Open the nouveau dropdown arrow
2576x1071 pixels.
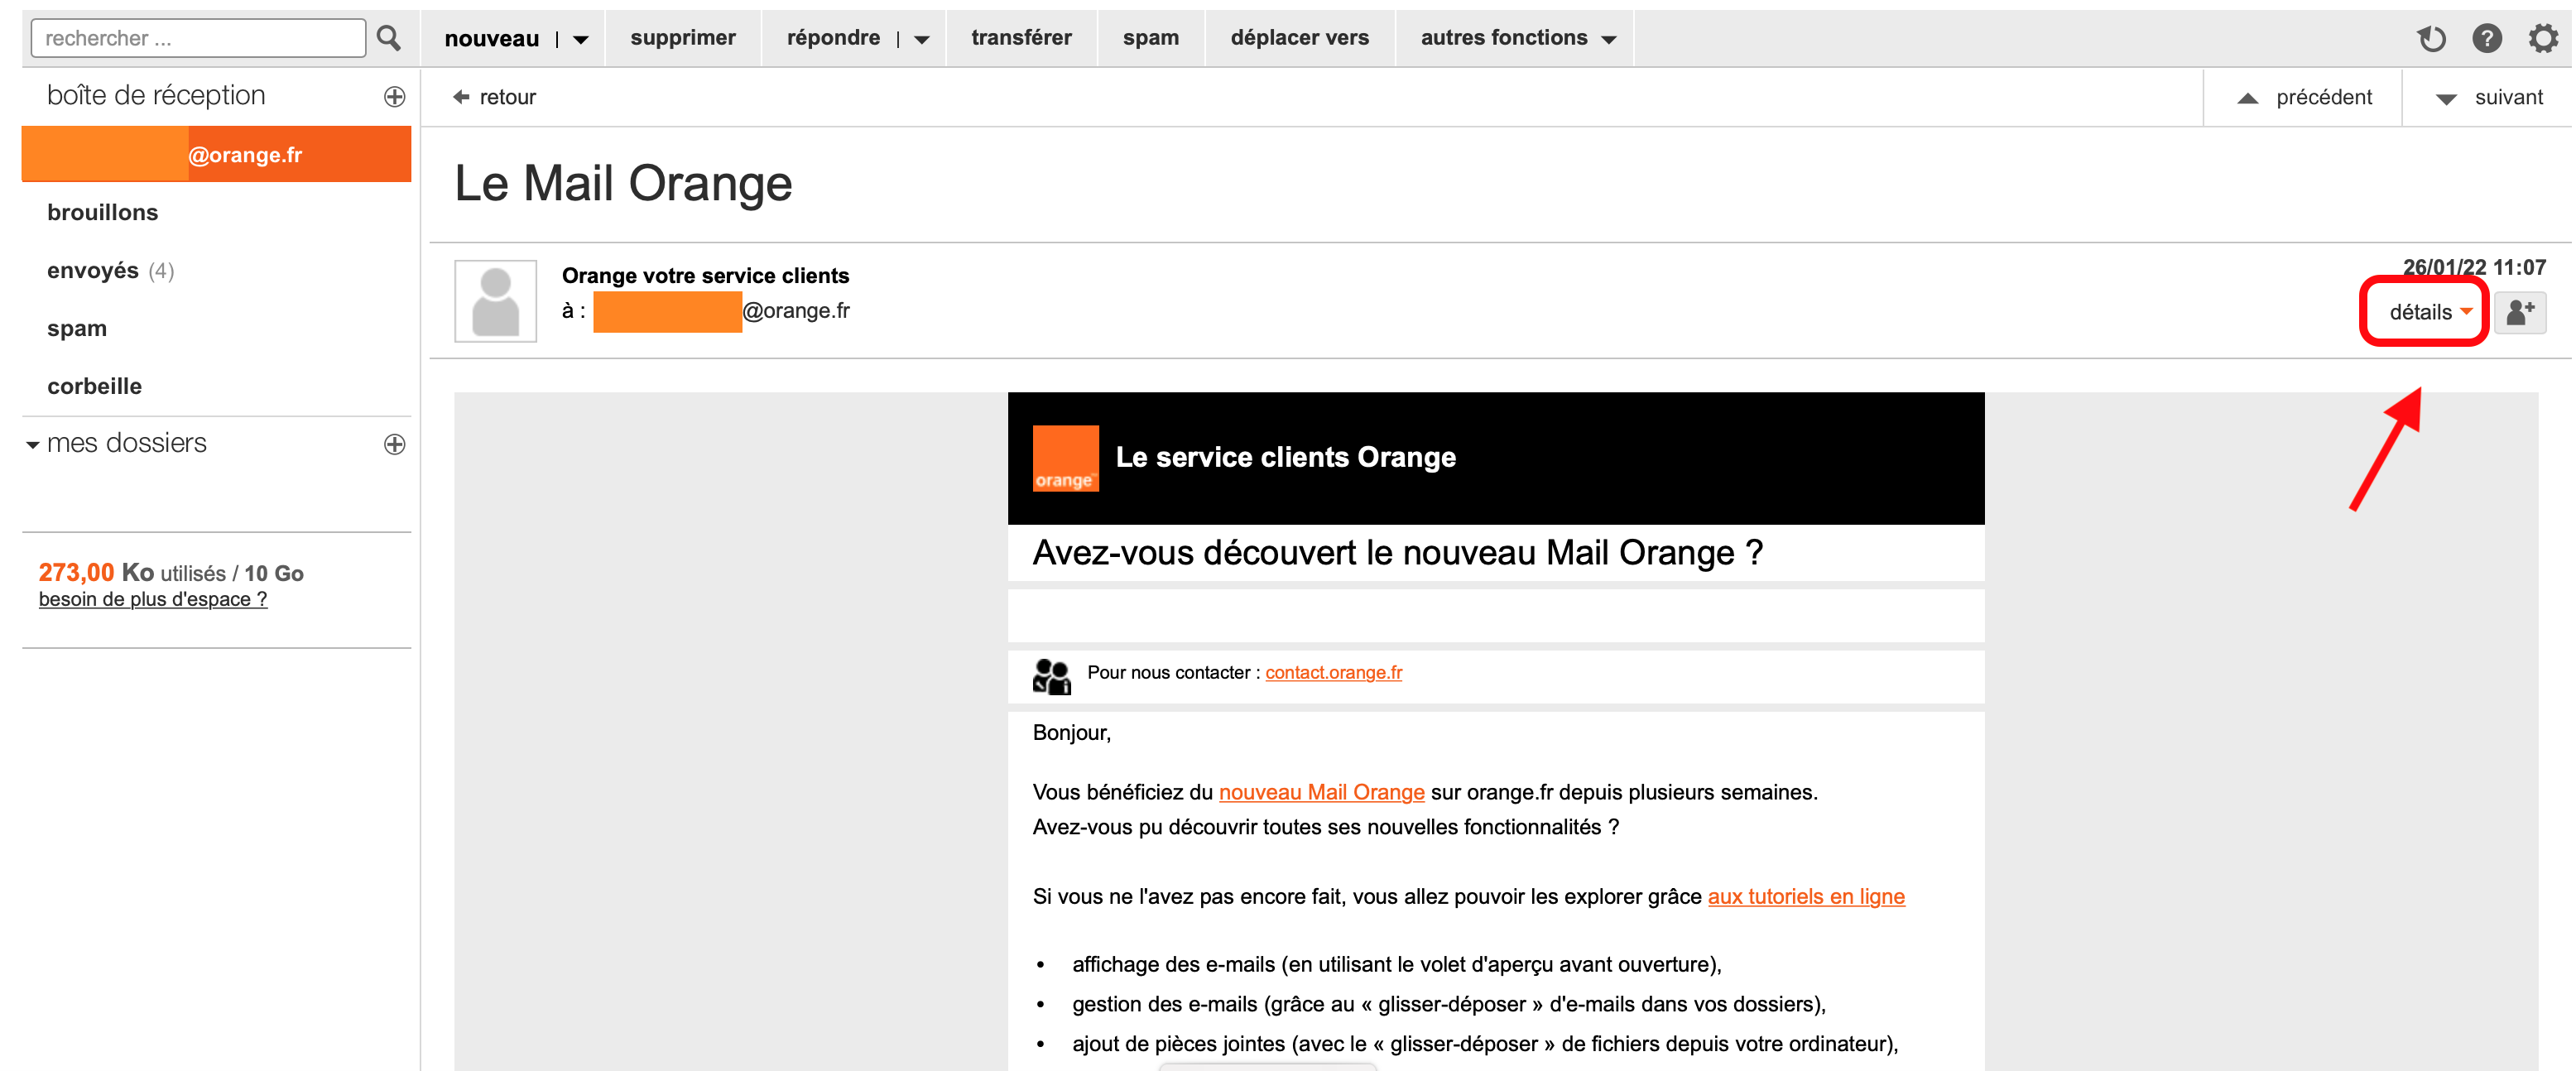[x=581, y=39]
